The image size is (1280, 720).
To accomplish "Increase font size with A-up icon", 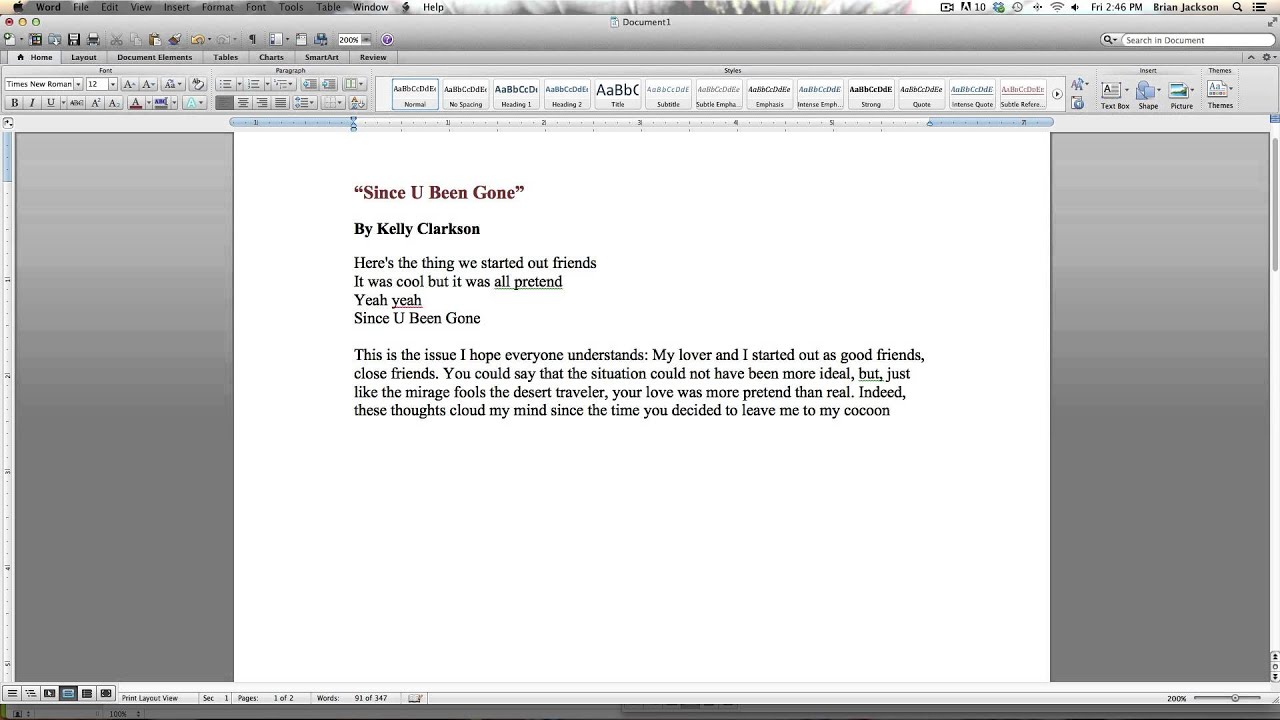I will pos(130,84).
